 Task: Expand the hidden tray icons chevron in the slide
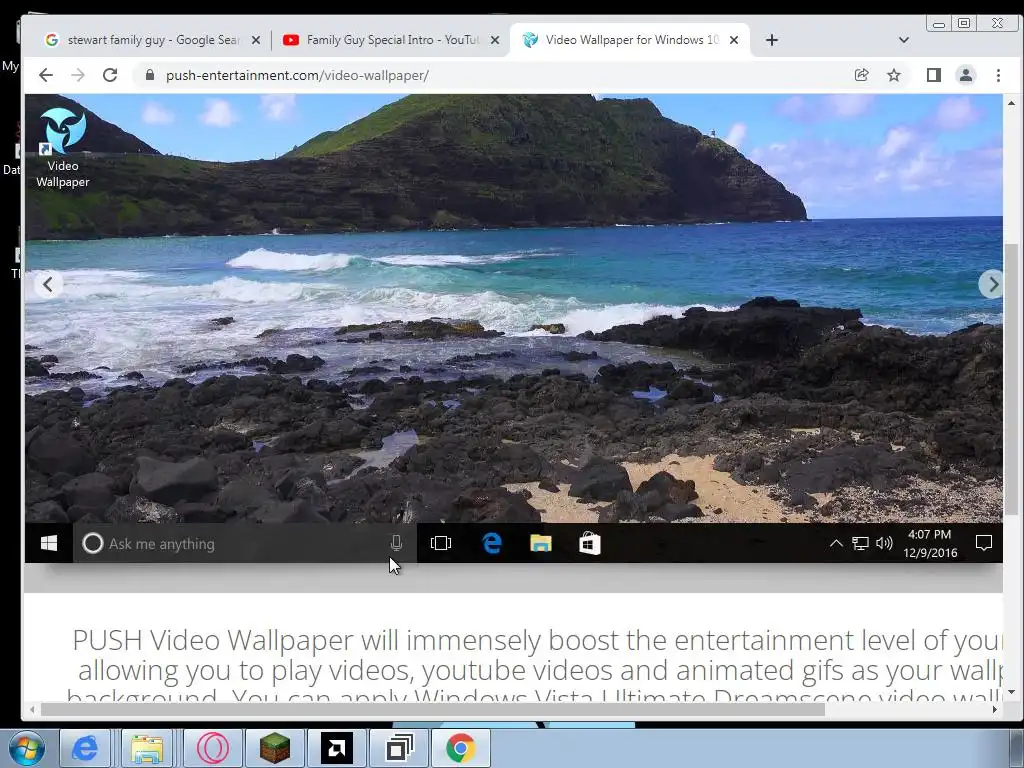click(836, 543)
